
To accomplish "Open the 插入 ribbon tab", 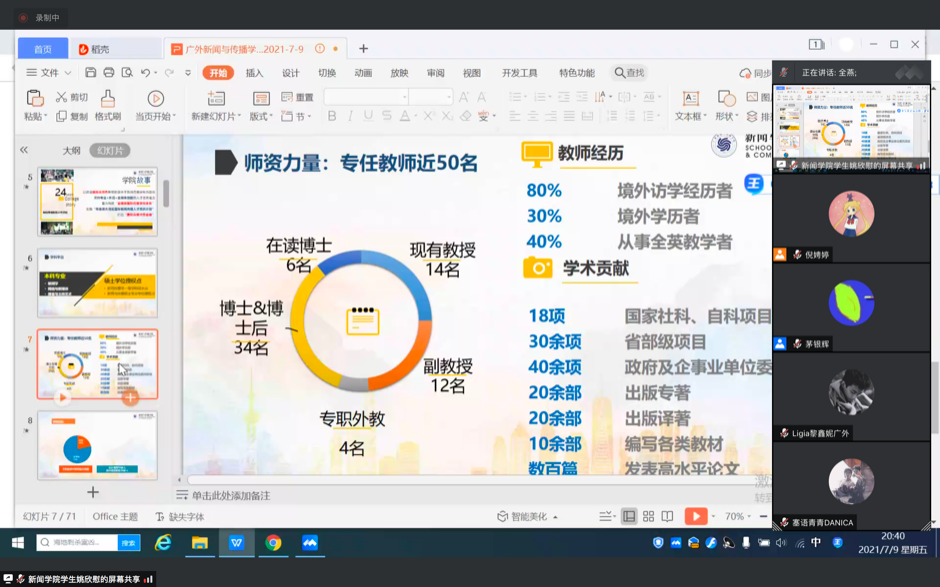I will click(x=254, y=73).
